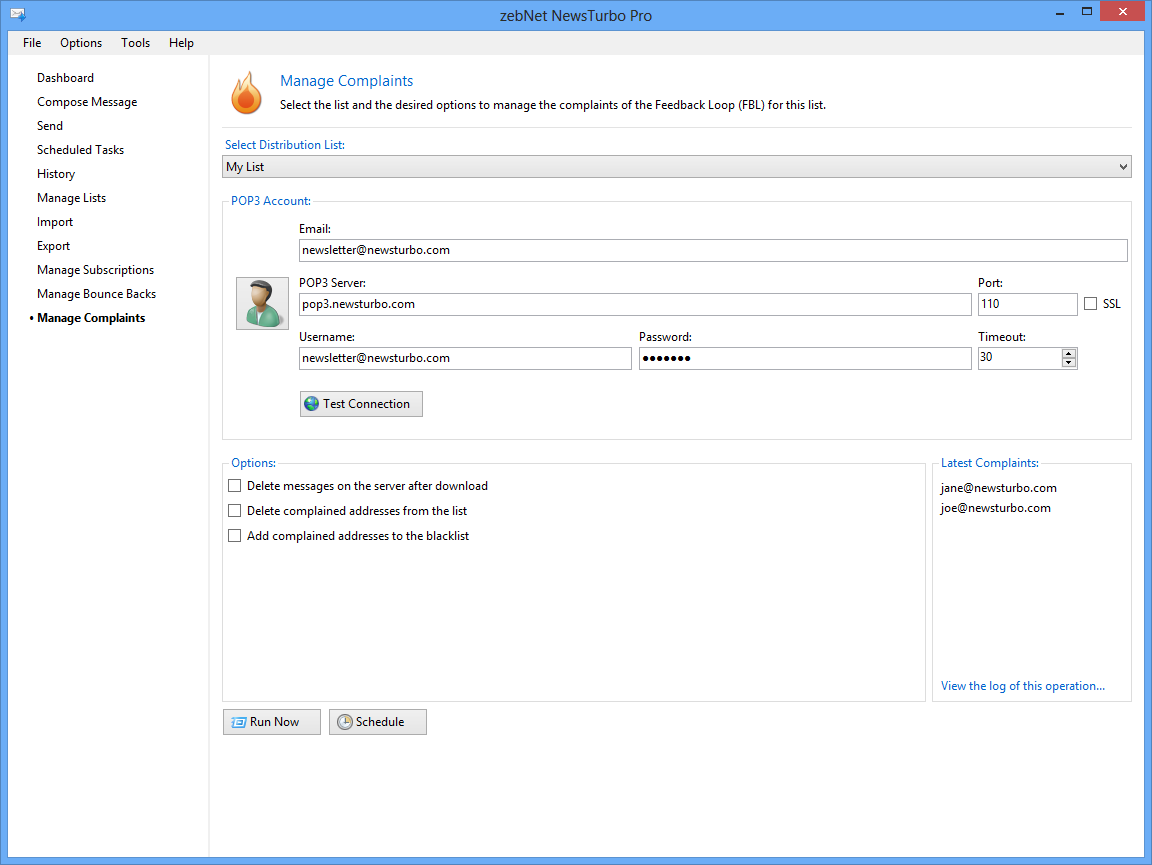Decrease the Timeout value with down arrow
This screenshot has height=865, width=1152.
(x=1069, y=363)
